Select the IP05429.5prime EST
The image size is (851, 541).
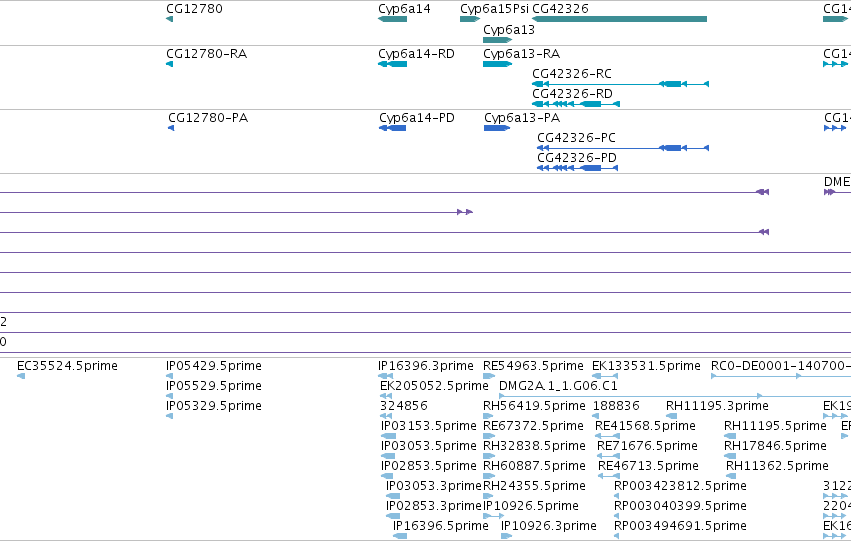(214, 366)
